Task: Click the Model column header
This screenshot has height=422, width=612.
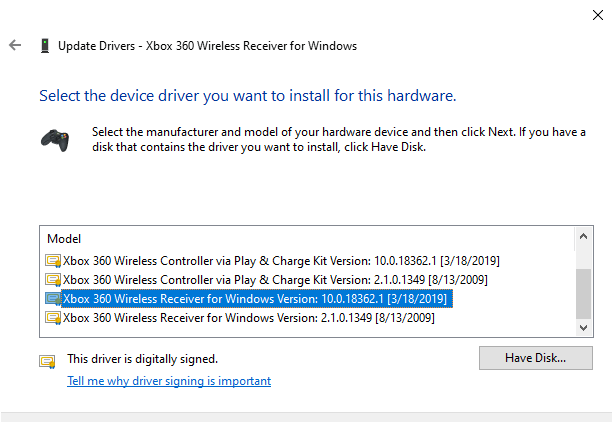Action: (x=64, y=239)
